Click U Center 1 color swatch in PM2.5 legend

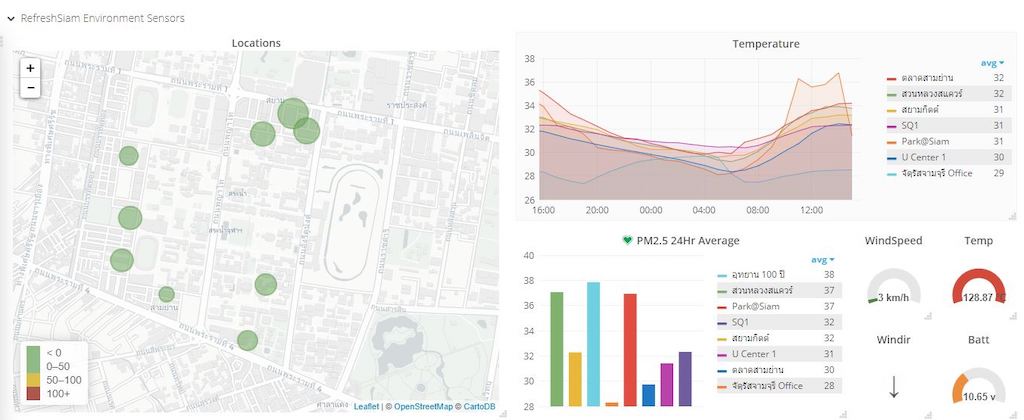(722, 354)
